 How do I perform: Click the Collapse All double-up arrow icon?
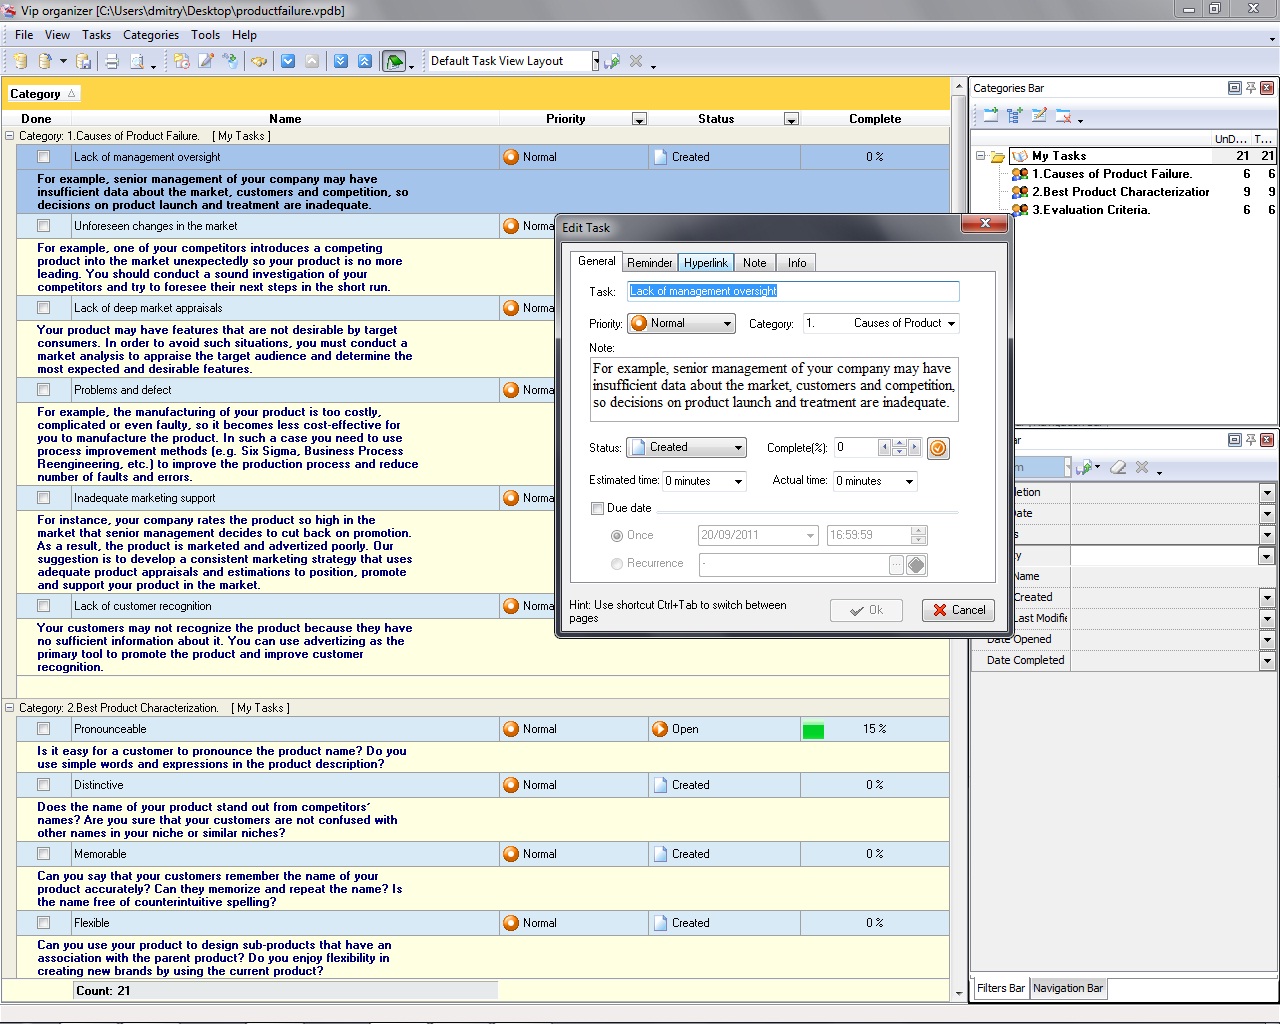[365, 61]
